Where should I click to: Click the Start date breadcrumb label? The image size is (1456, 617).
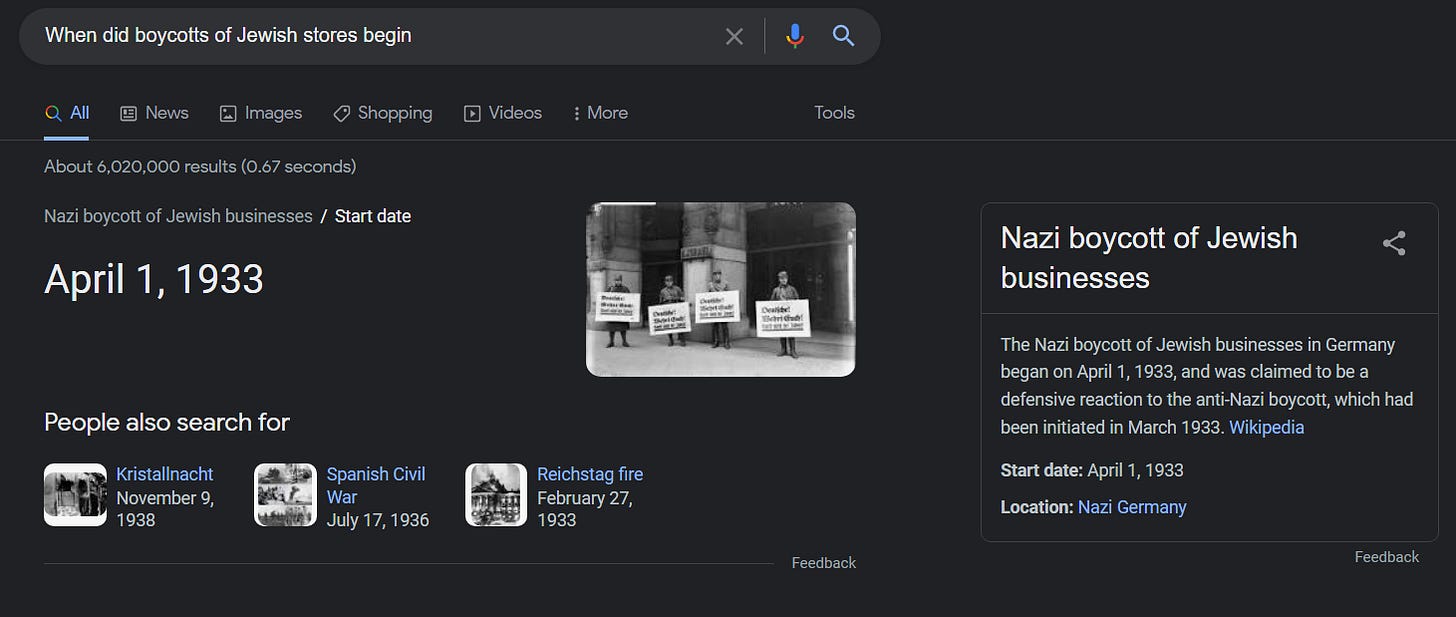pos(373,216)
